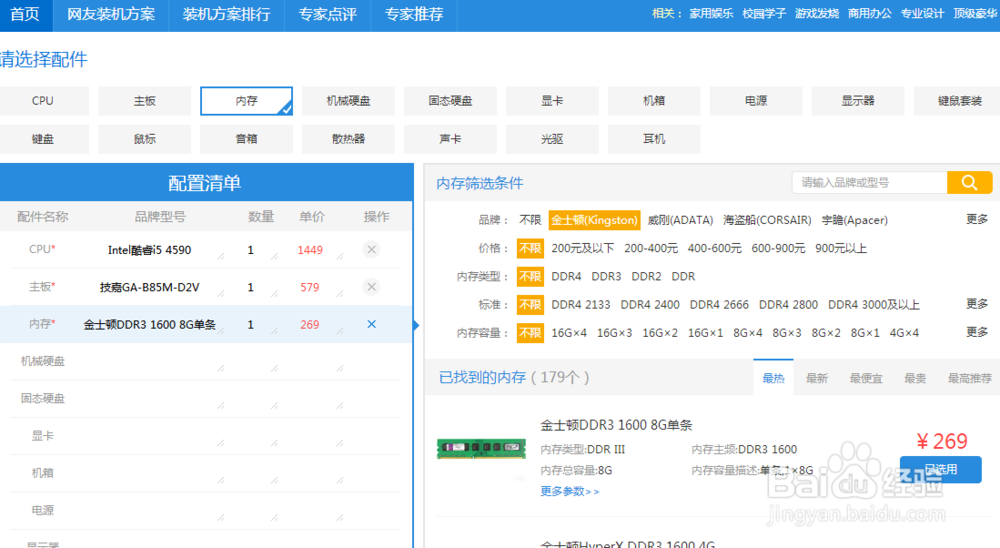The image size is (1000, 548).
Task: Filter memory type to DDR4
Action: pyautogui.click(x=566, y=276)
